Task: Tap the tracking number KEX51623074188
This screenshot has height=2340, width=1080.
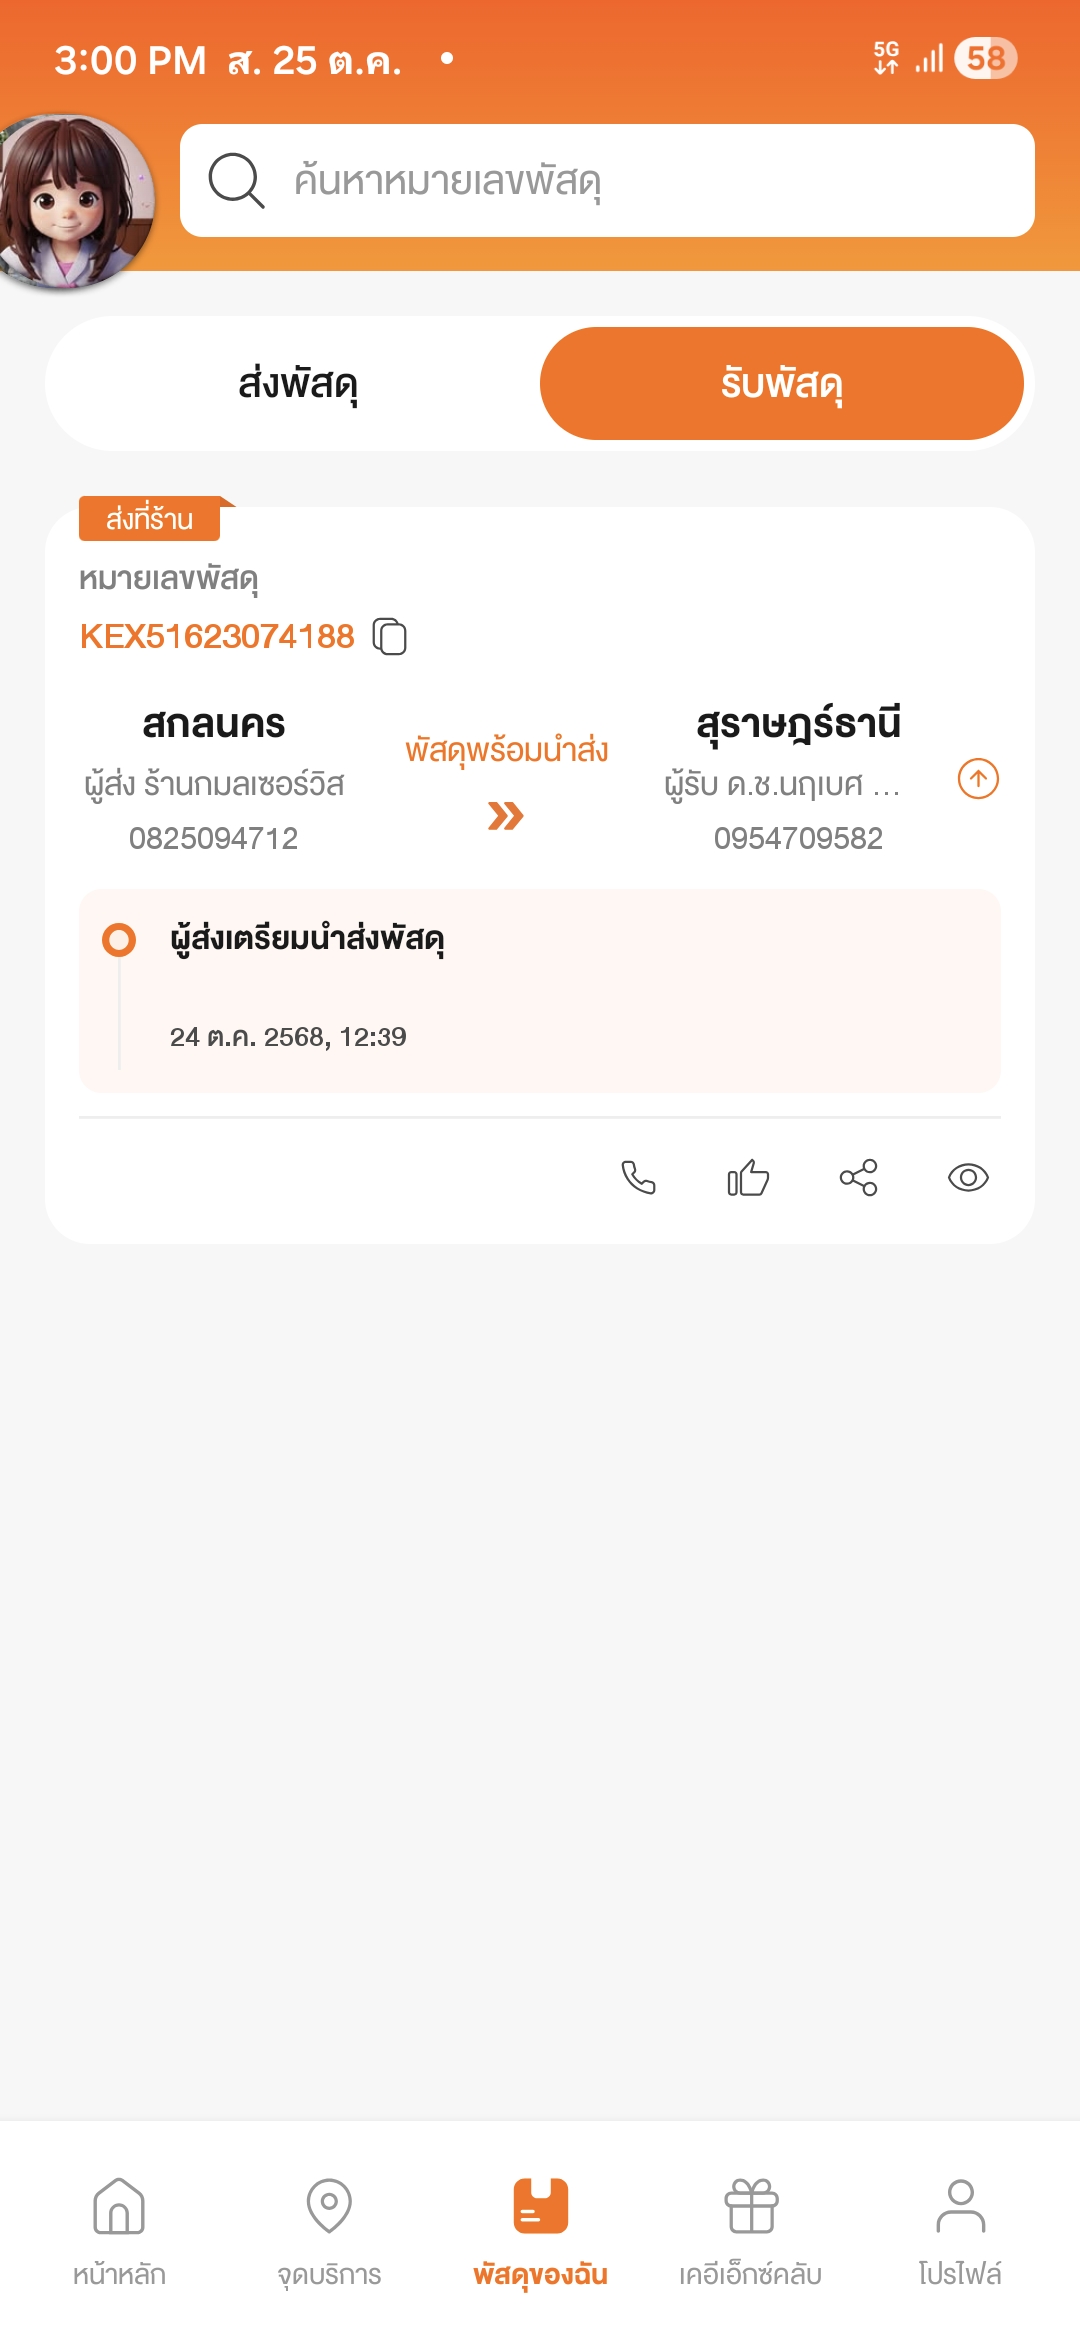Action: [x=217, y=636]
